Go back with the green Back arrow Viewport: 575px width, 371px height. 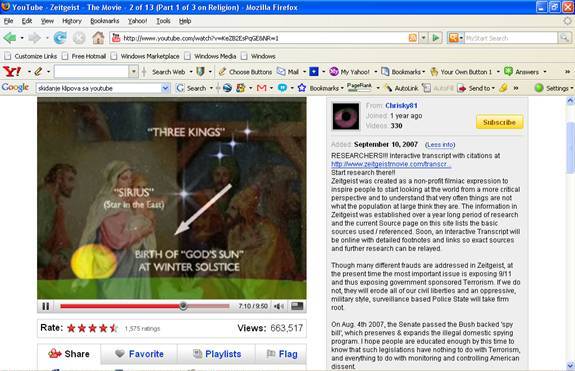click(x=10, y=38)
